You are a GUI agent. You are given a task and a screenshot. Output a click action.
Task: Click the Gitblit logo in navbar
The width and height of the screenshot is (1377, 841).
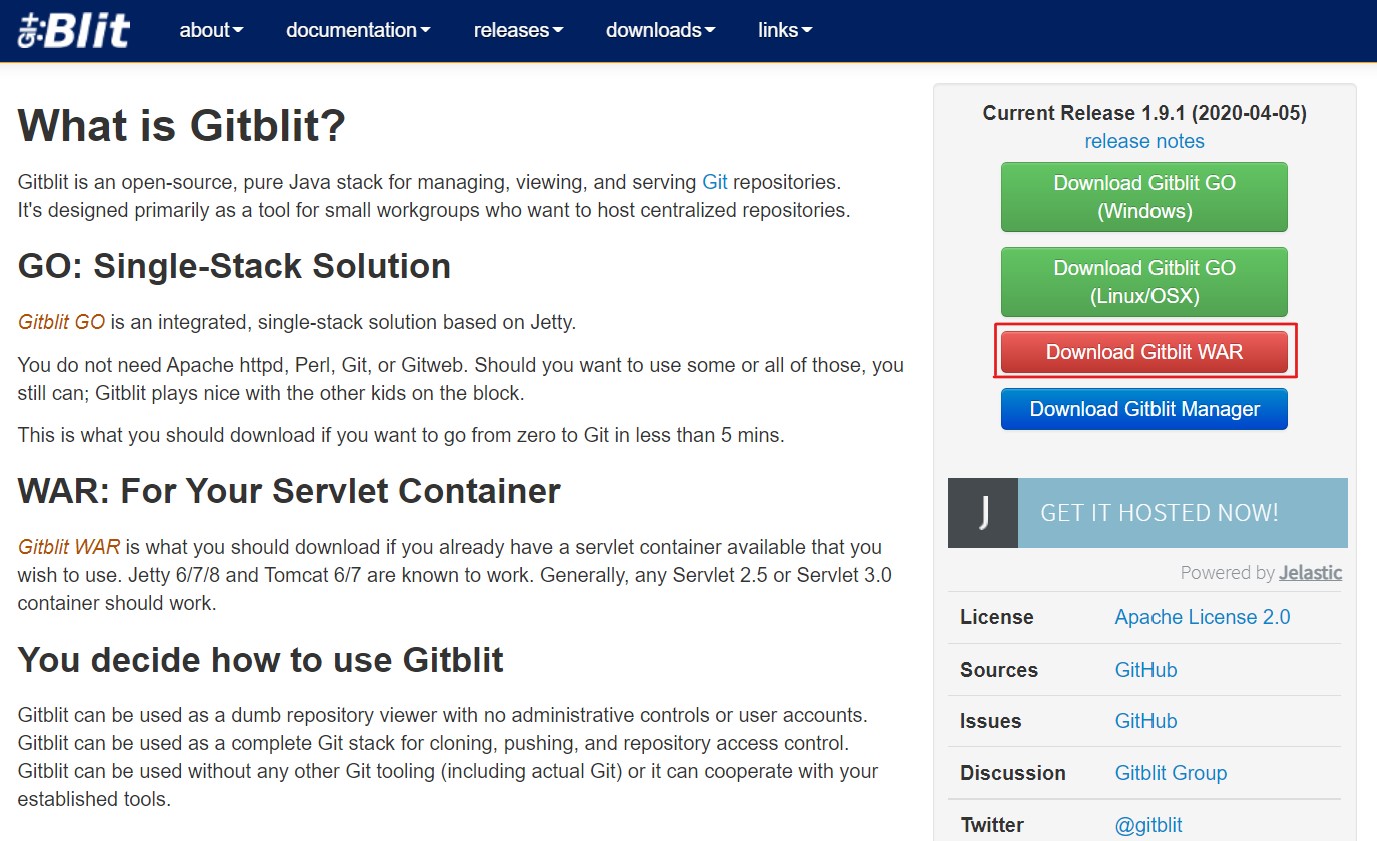coord(74,29)
